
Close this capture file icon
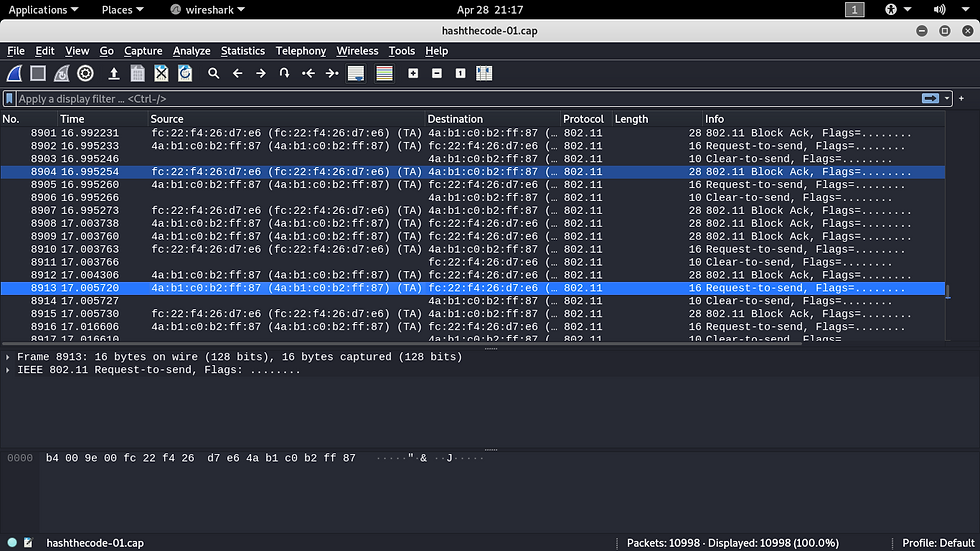click(x=161, y=74)
